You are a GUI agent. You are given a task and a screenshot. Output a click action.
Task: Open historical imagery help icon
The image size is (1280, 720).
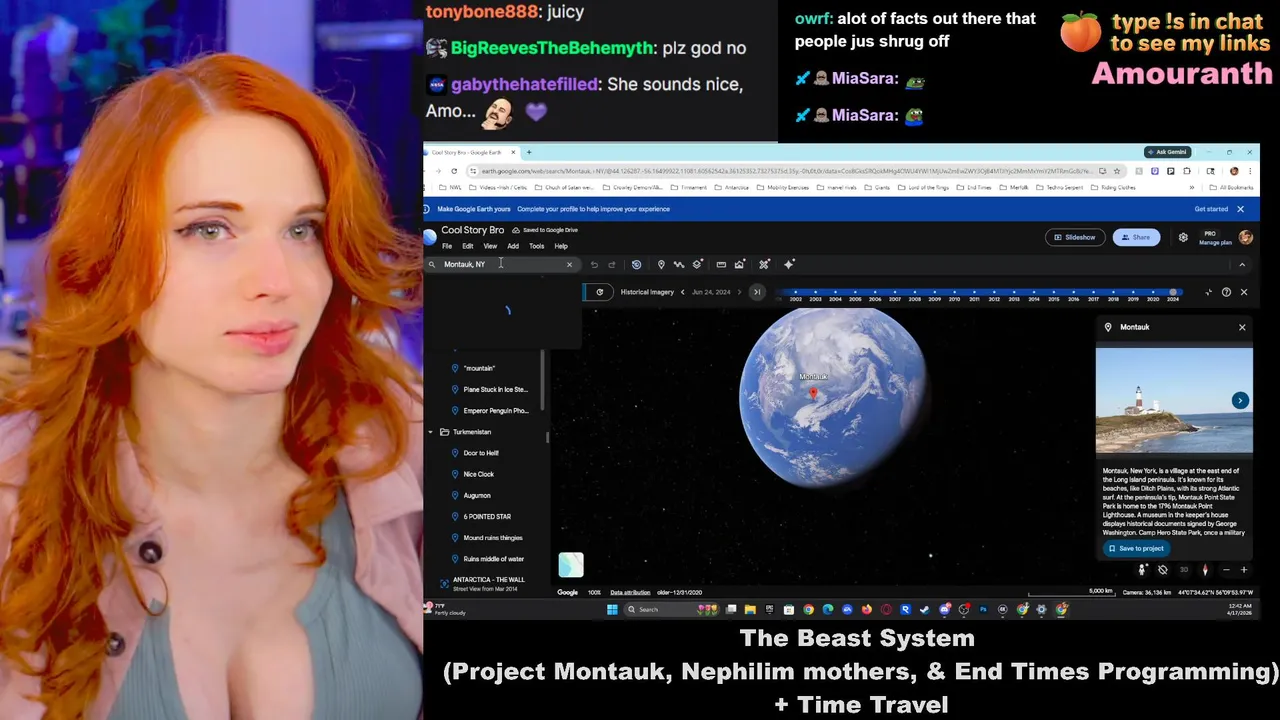[x=1226, y=292]
